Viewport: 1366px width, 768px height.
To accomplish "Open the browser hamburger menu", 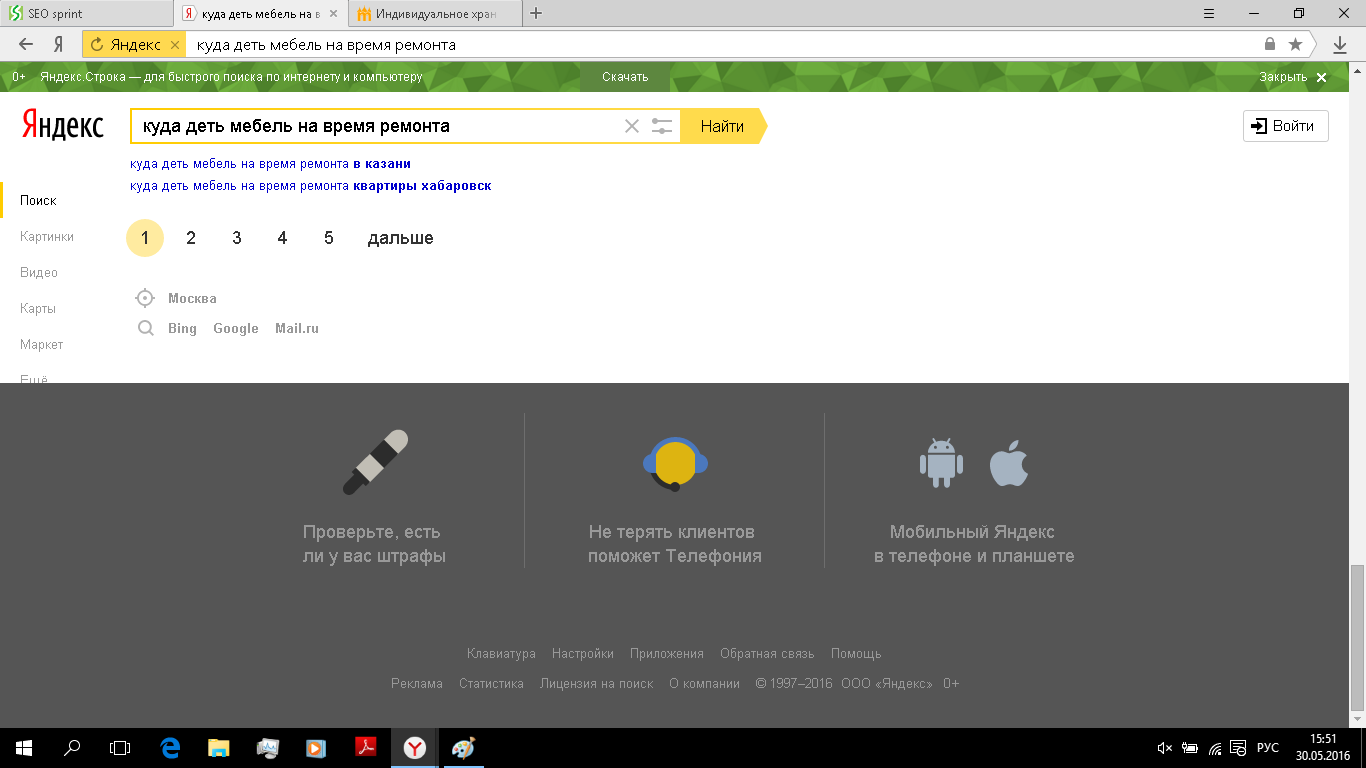I will pos(1209,13).
